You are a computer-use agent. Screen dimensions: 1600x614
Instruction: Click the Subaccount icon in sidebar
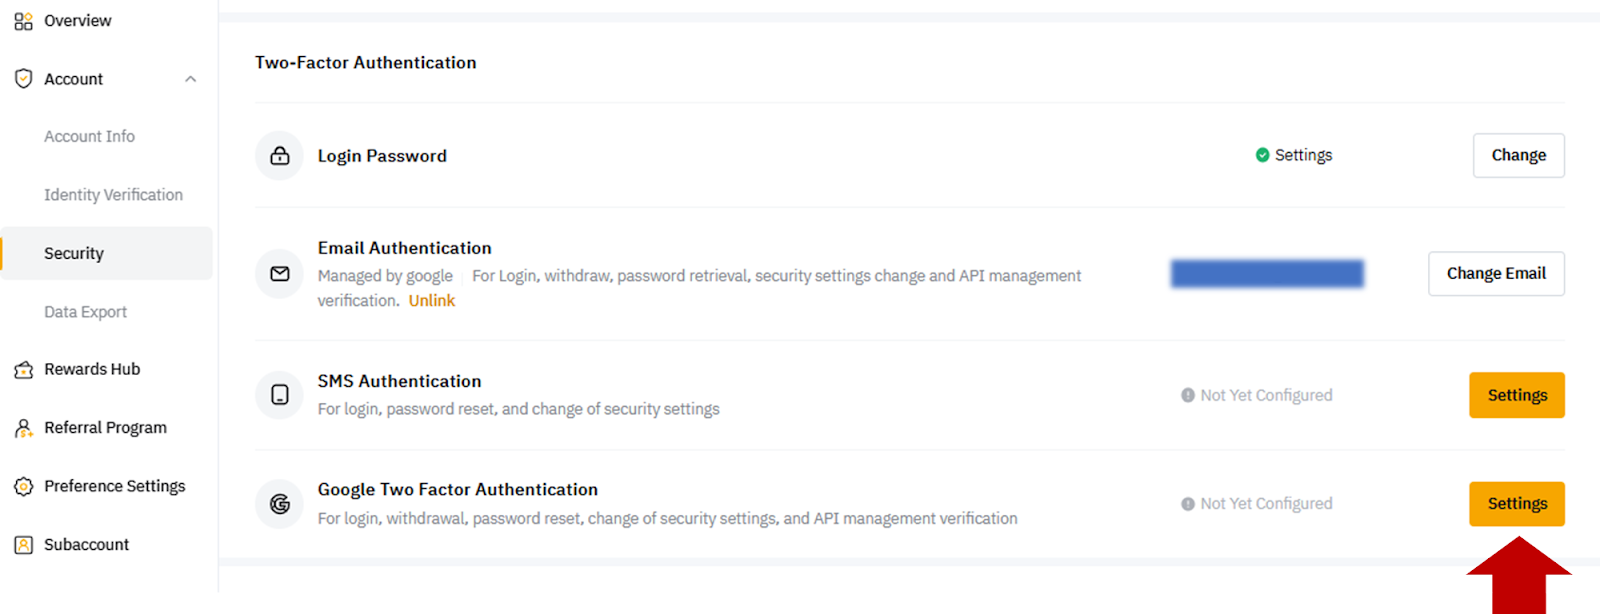coord(23,544)
